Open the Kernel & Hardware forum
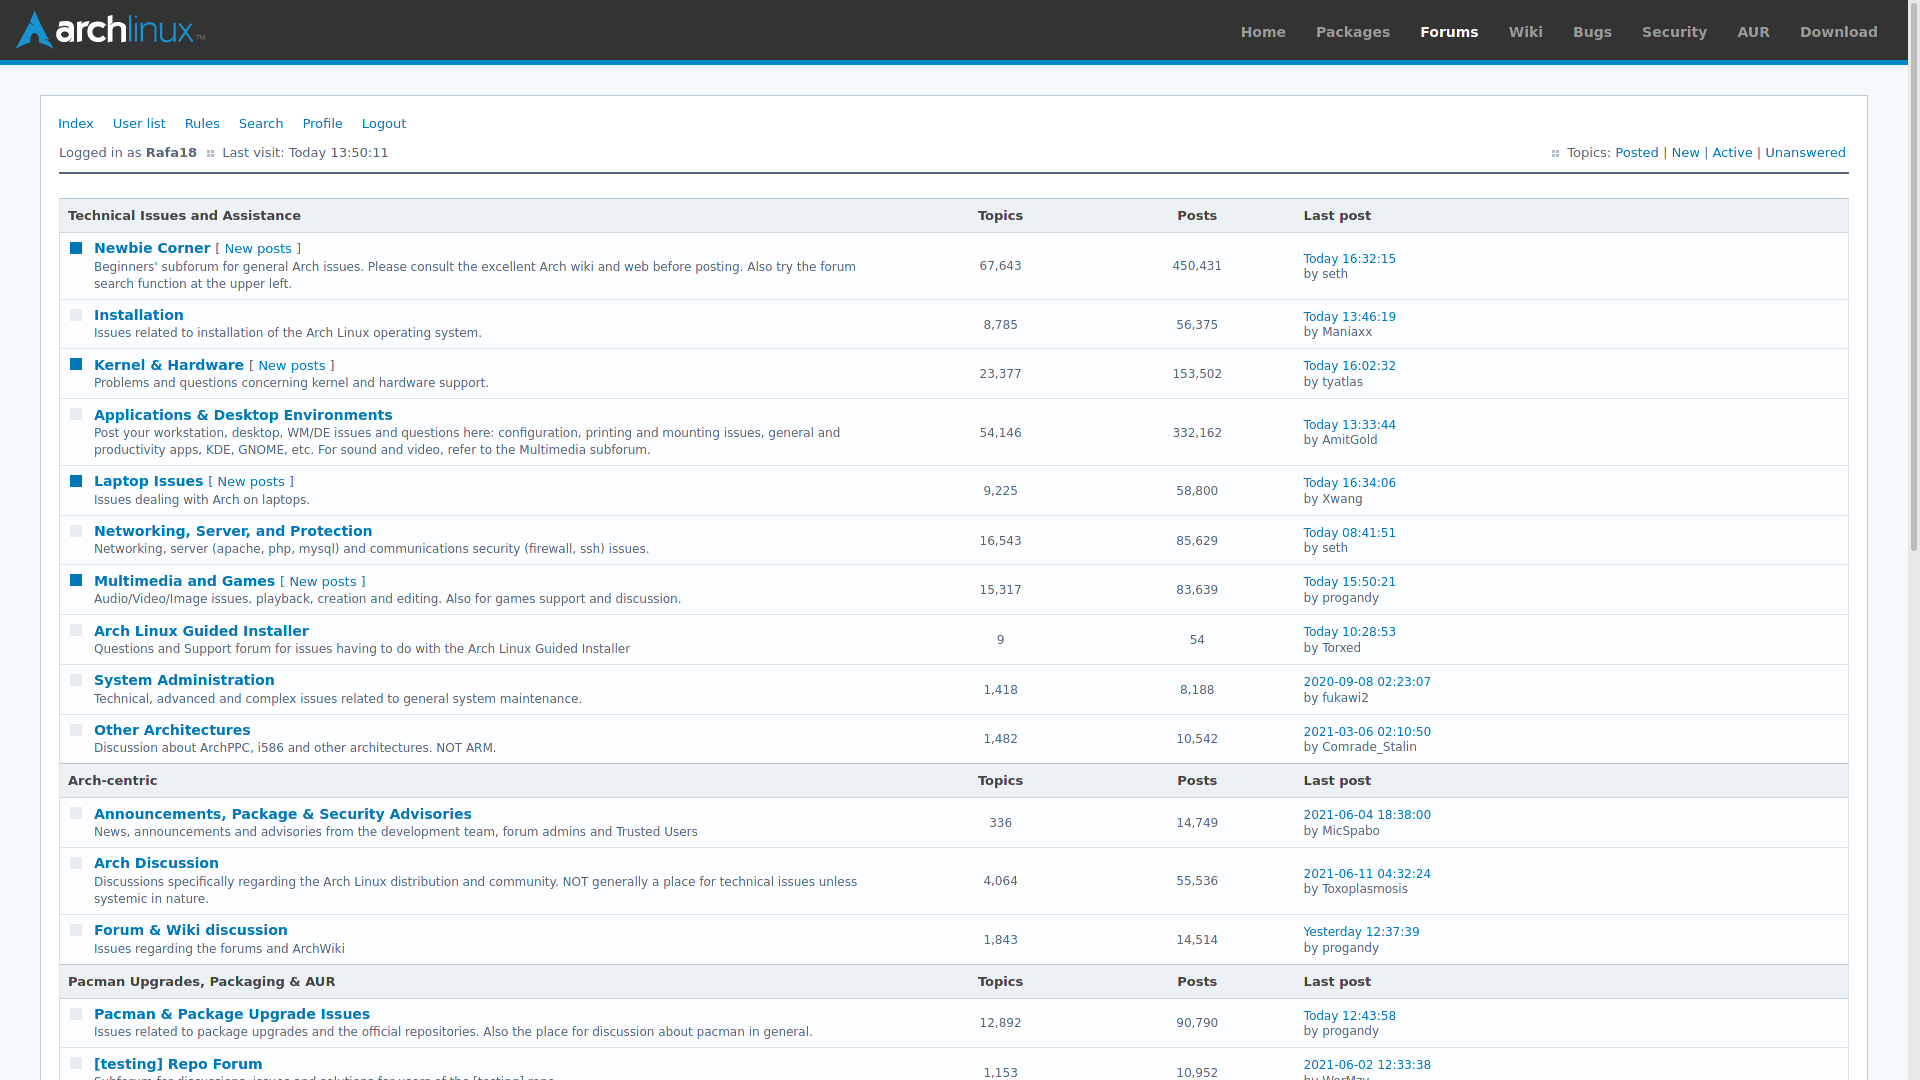The width and height of the screenshot is (1920, 1080). click(169, 365)
